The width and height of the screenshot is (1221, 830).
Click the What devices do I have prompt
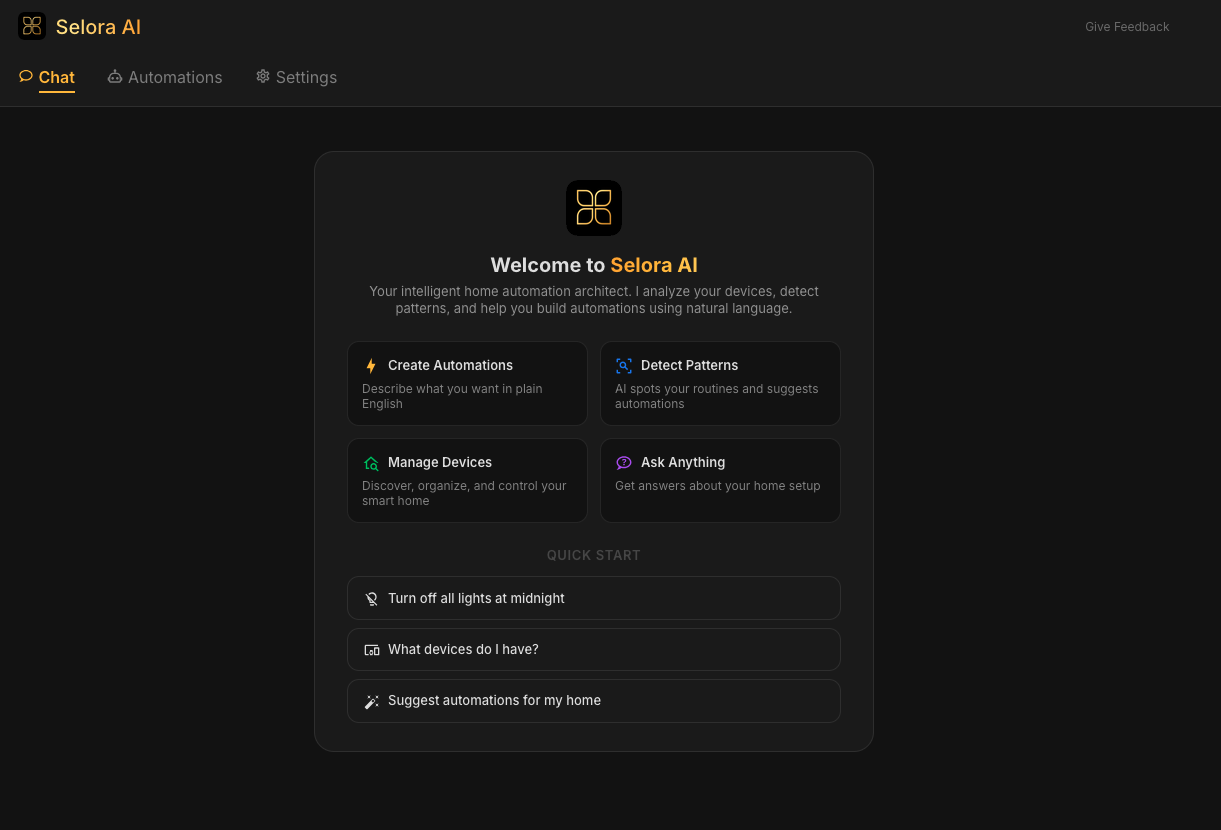[x=593, y=649]
